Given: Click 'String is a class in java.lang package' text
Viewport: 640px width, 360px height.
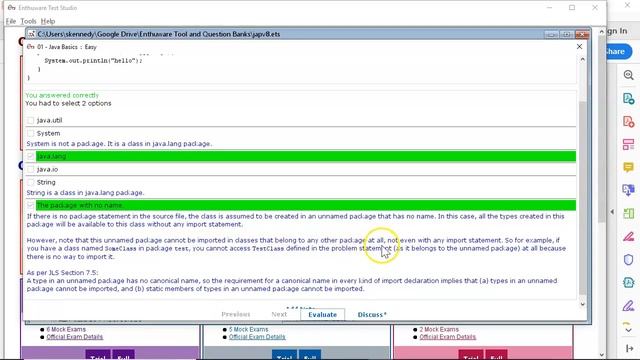Looking at the screenshot, I should (85, 193).
